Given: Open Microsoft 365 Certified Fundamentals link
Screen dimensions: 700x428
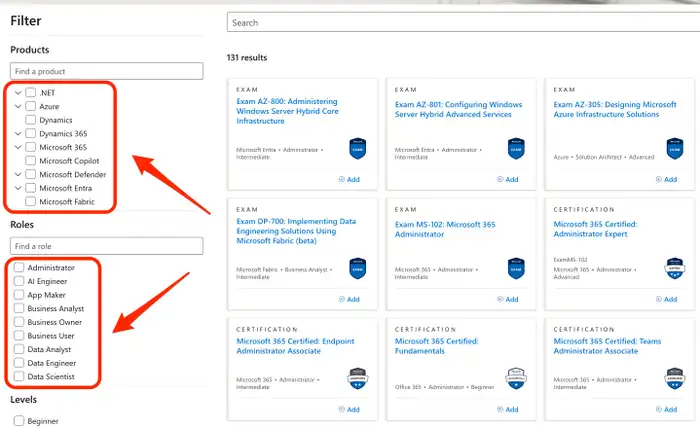Looking at the screenshot, I should coord(436,346).
